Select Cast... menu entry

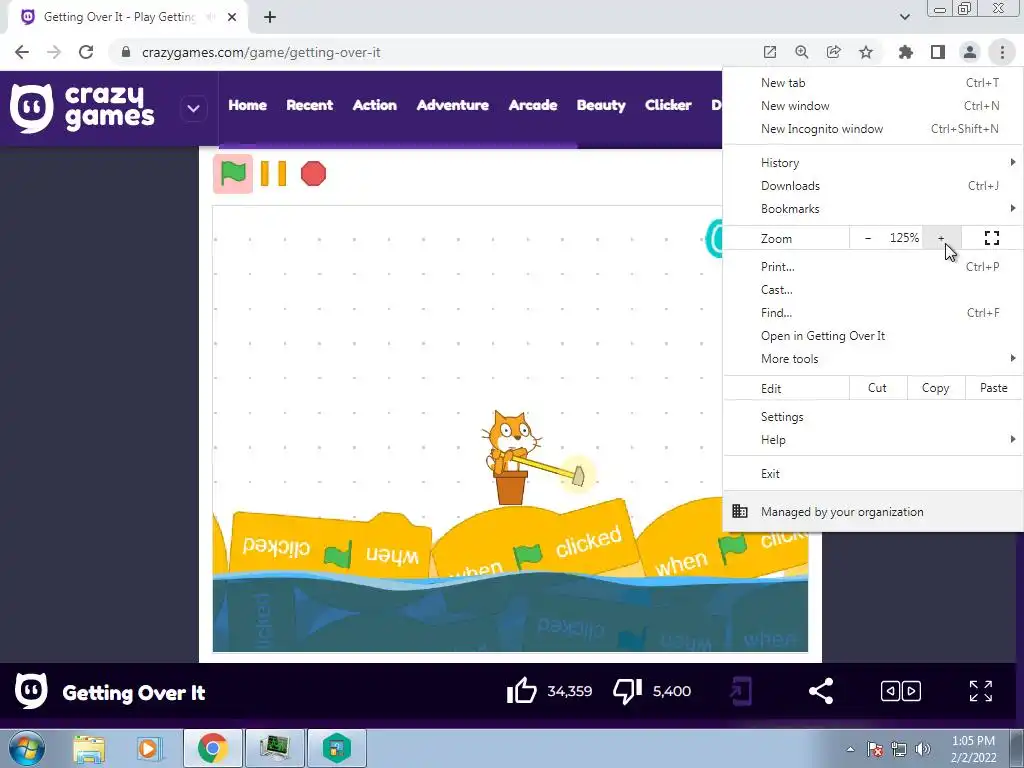pos(873,289)
